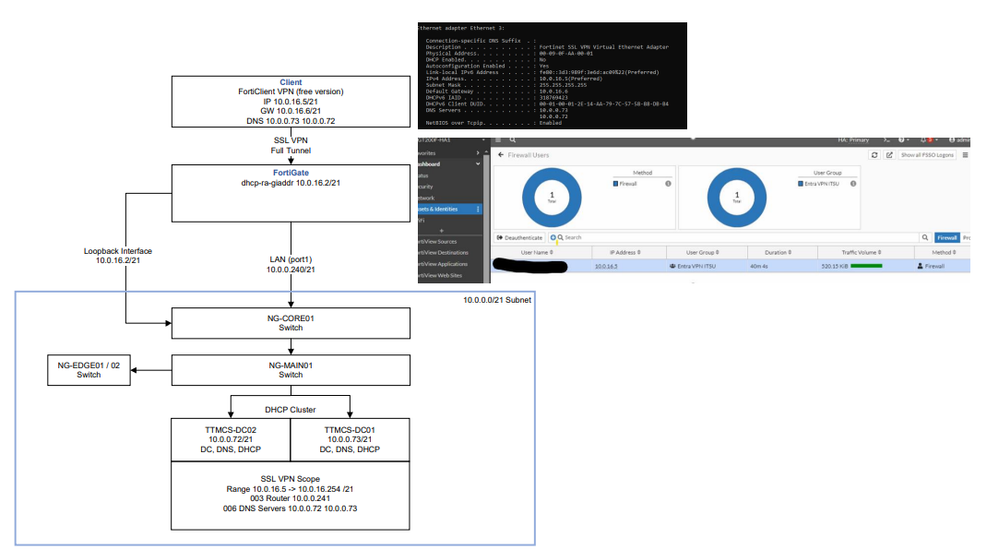Sort by the Method column header
Viewport: 999px width, 552px height.
(943, 252)
